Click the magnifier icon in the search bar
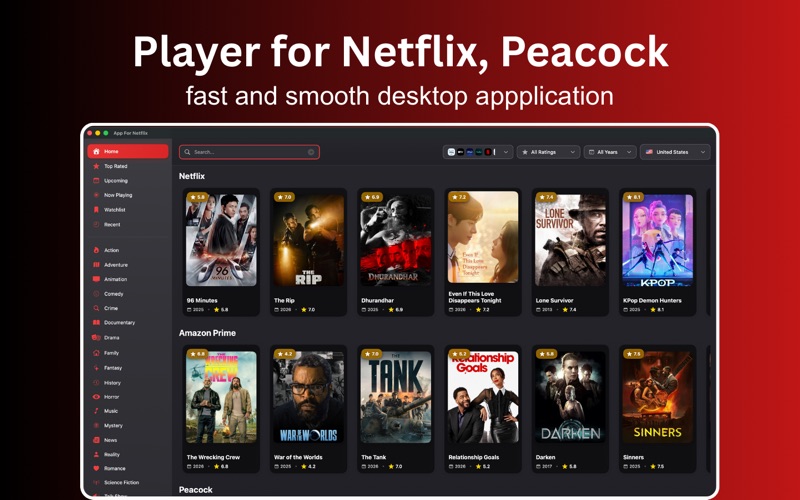 click(187, 152)
